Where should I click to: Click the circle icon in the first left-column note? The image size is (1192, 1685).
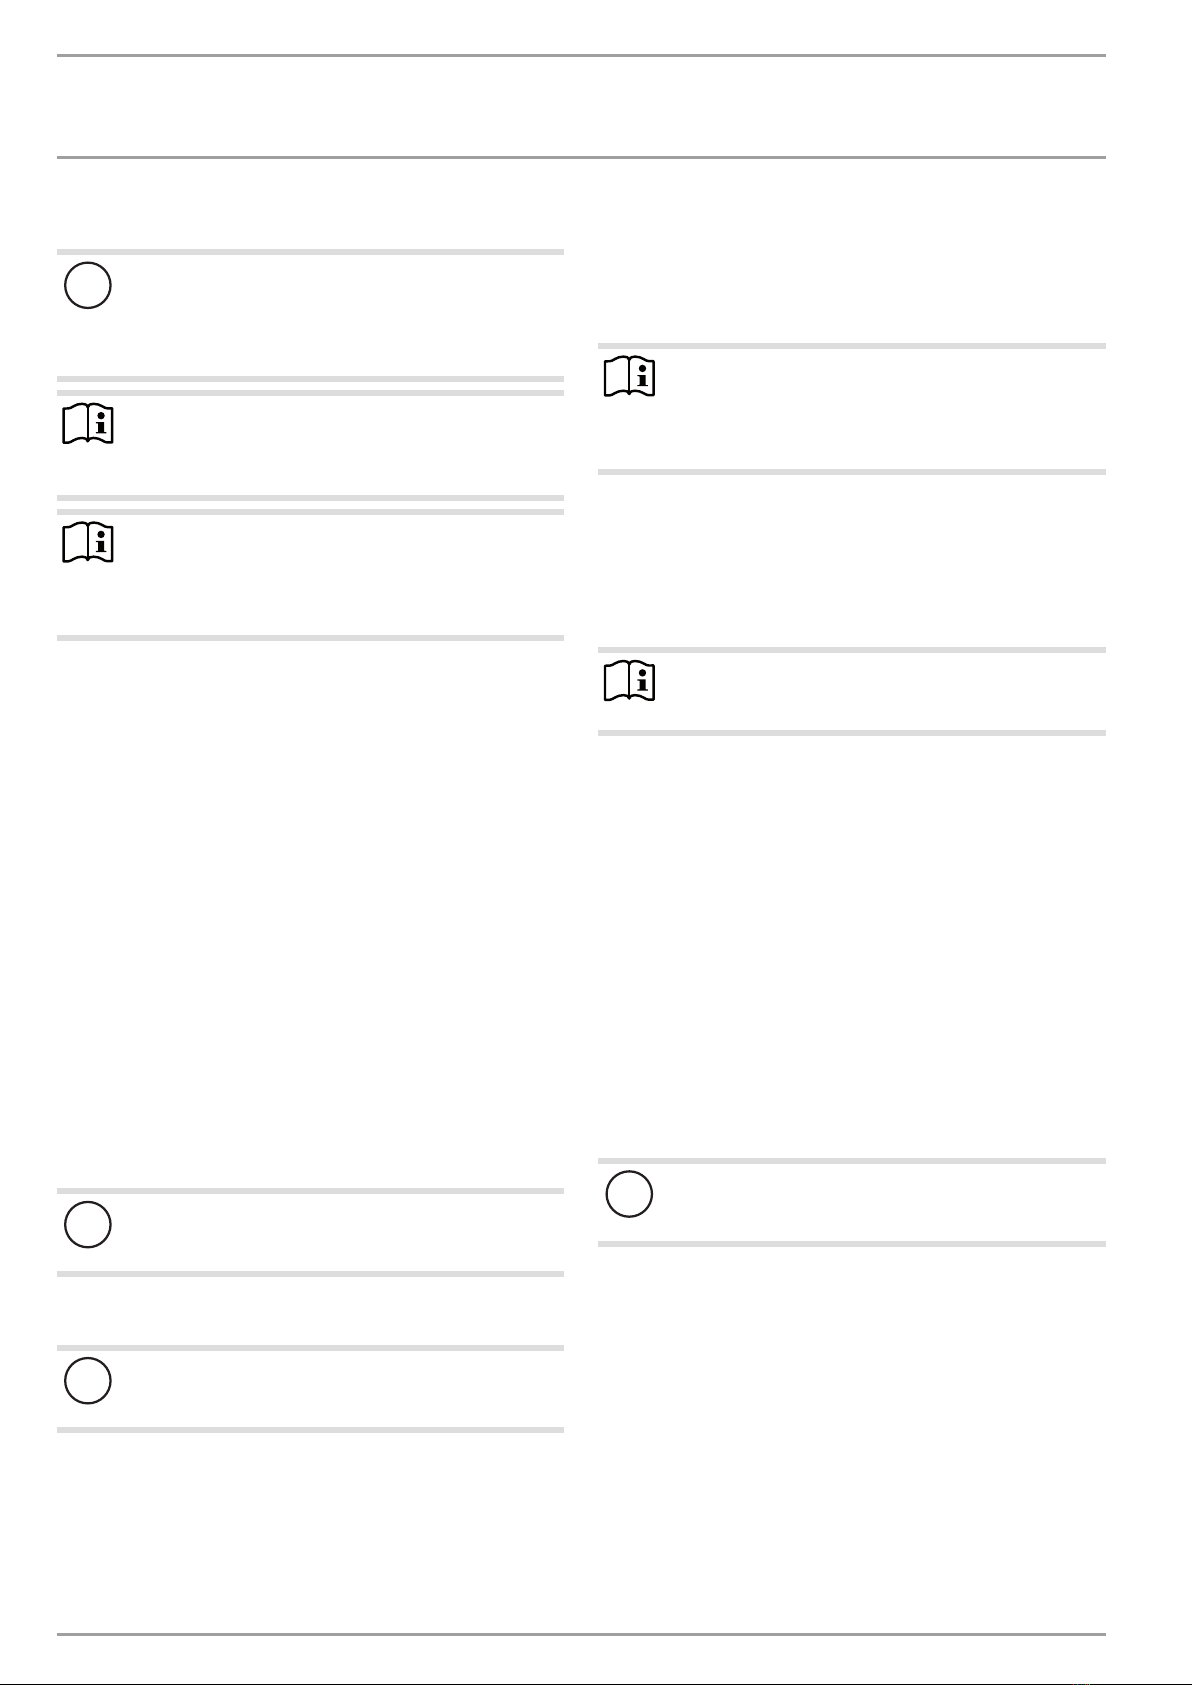87,285
